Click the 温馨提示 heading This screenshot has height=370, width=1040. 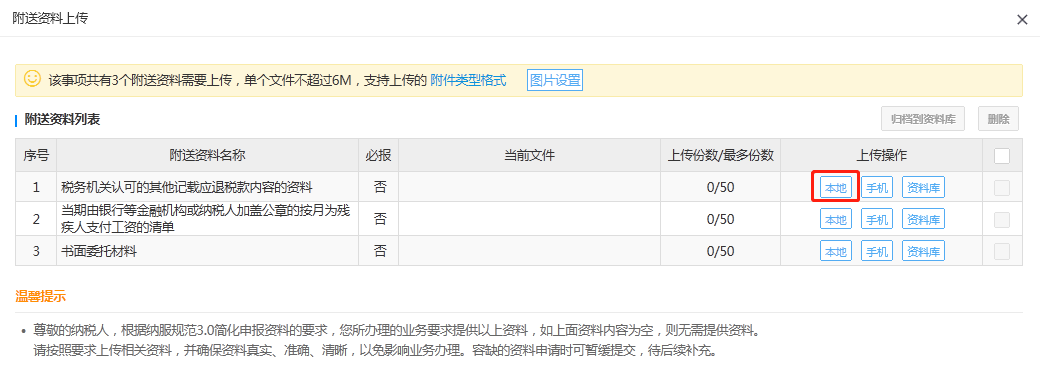click(x=40, y=296)
